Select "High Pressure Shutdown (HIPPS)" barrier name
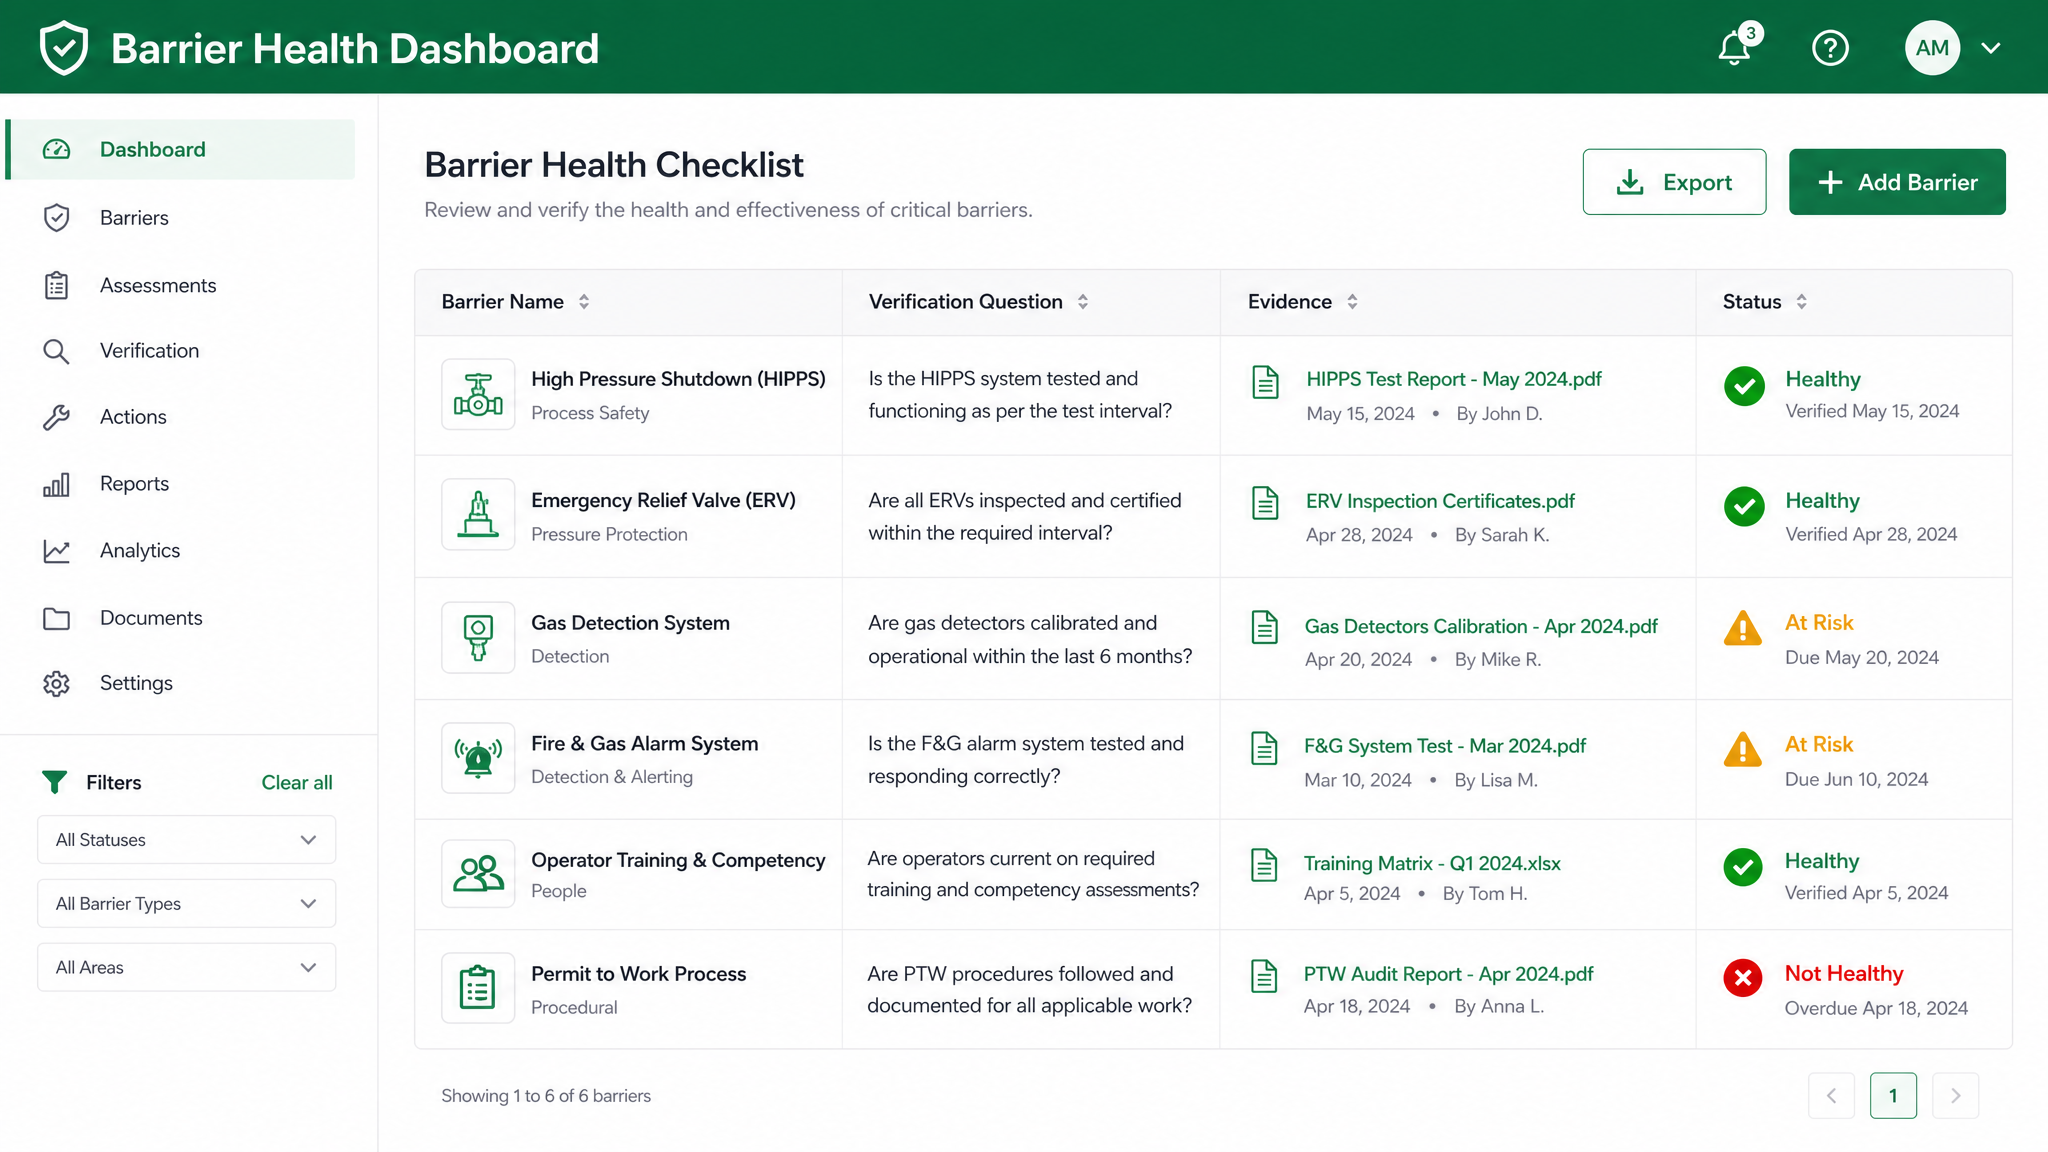This screenshot has height=1152, width=2048. point(678,379)
